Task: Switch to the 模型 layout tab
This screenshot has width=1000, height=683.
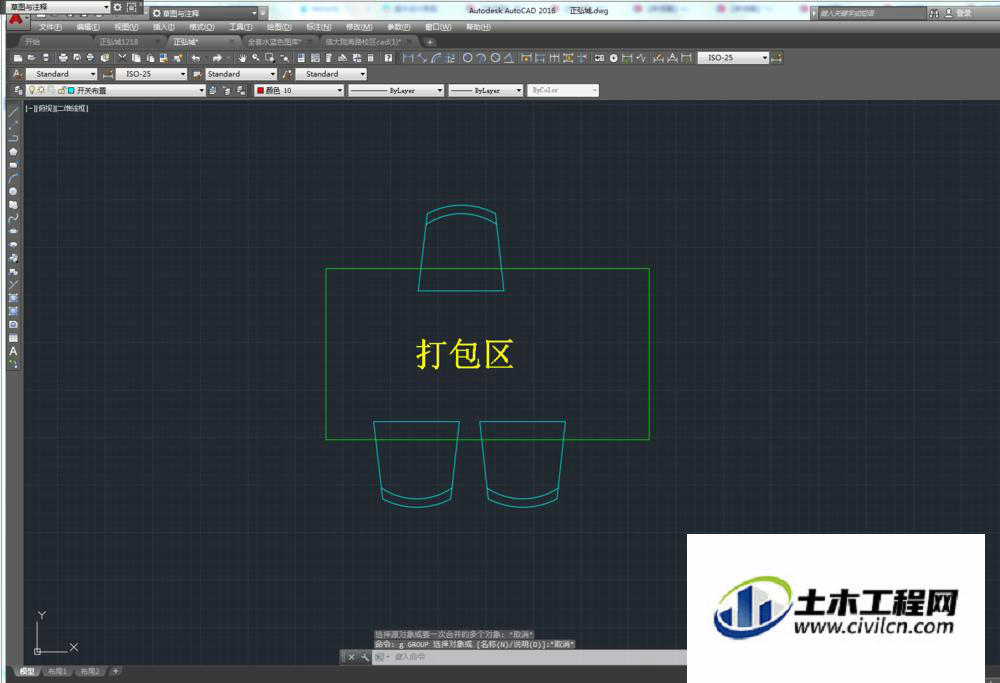Action: tap(26, 672)
